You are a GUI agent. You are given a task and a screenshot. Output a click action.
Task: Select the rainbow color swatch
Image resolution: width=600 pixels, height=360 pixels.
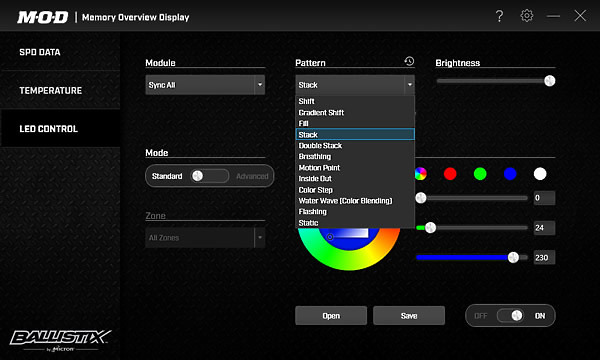pos(421,174)
